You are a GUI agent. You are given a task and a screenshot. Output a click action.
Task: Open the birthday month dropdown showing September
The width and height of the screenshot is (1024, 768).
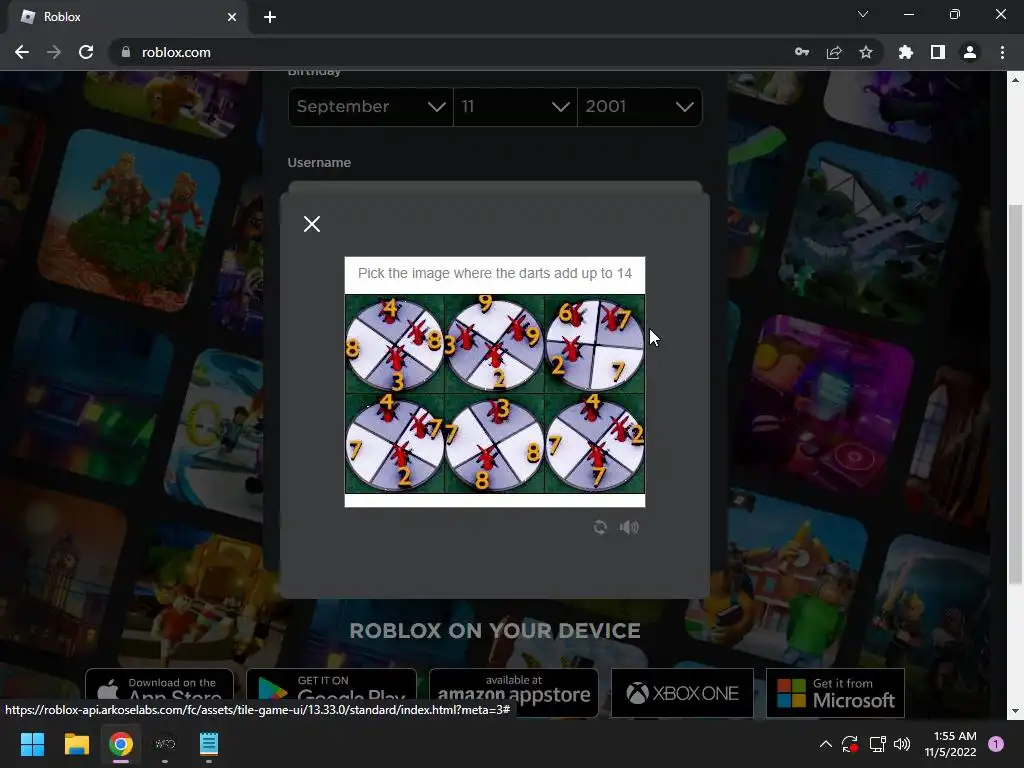[x=371, y=106]
